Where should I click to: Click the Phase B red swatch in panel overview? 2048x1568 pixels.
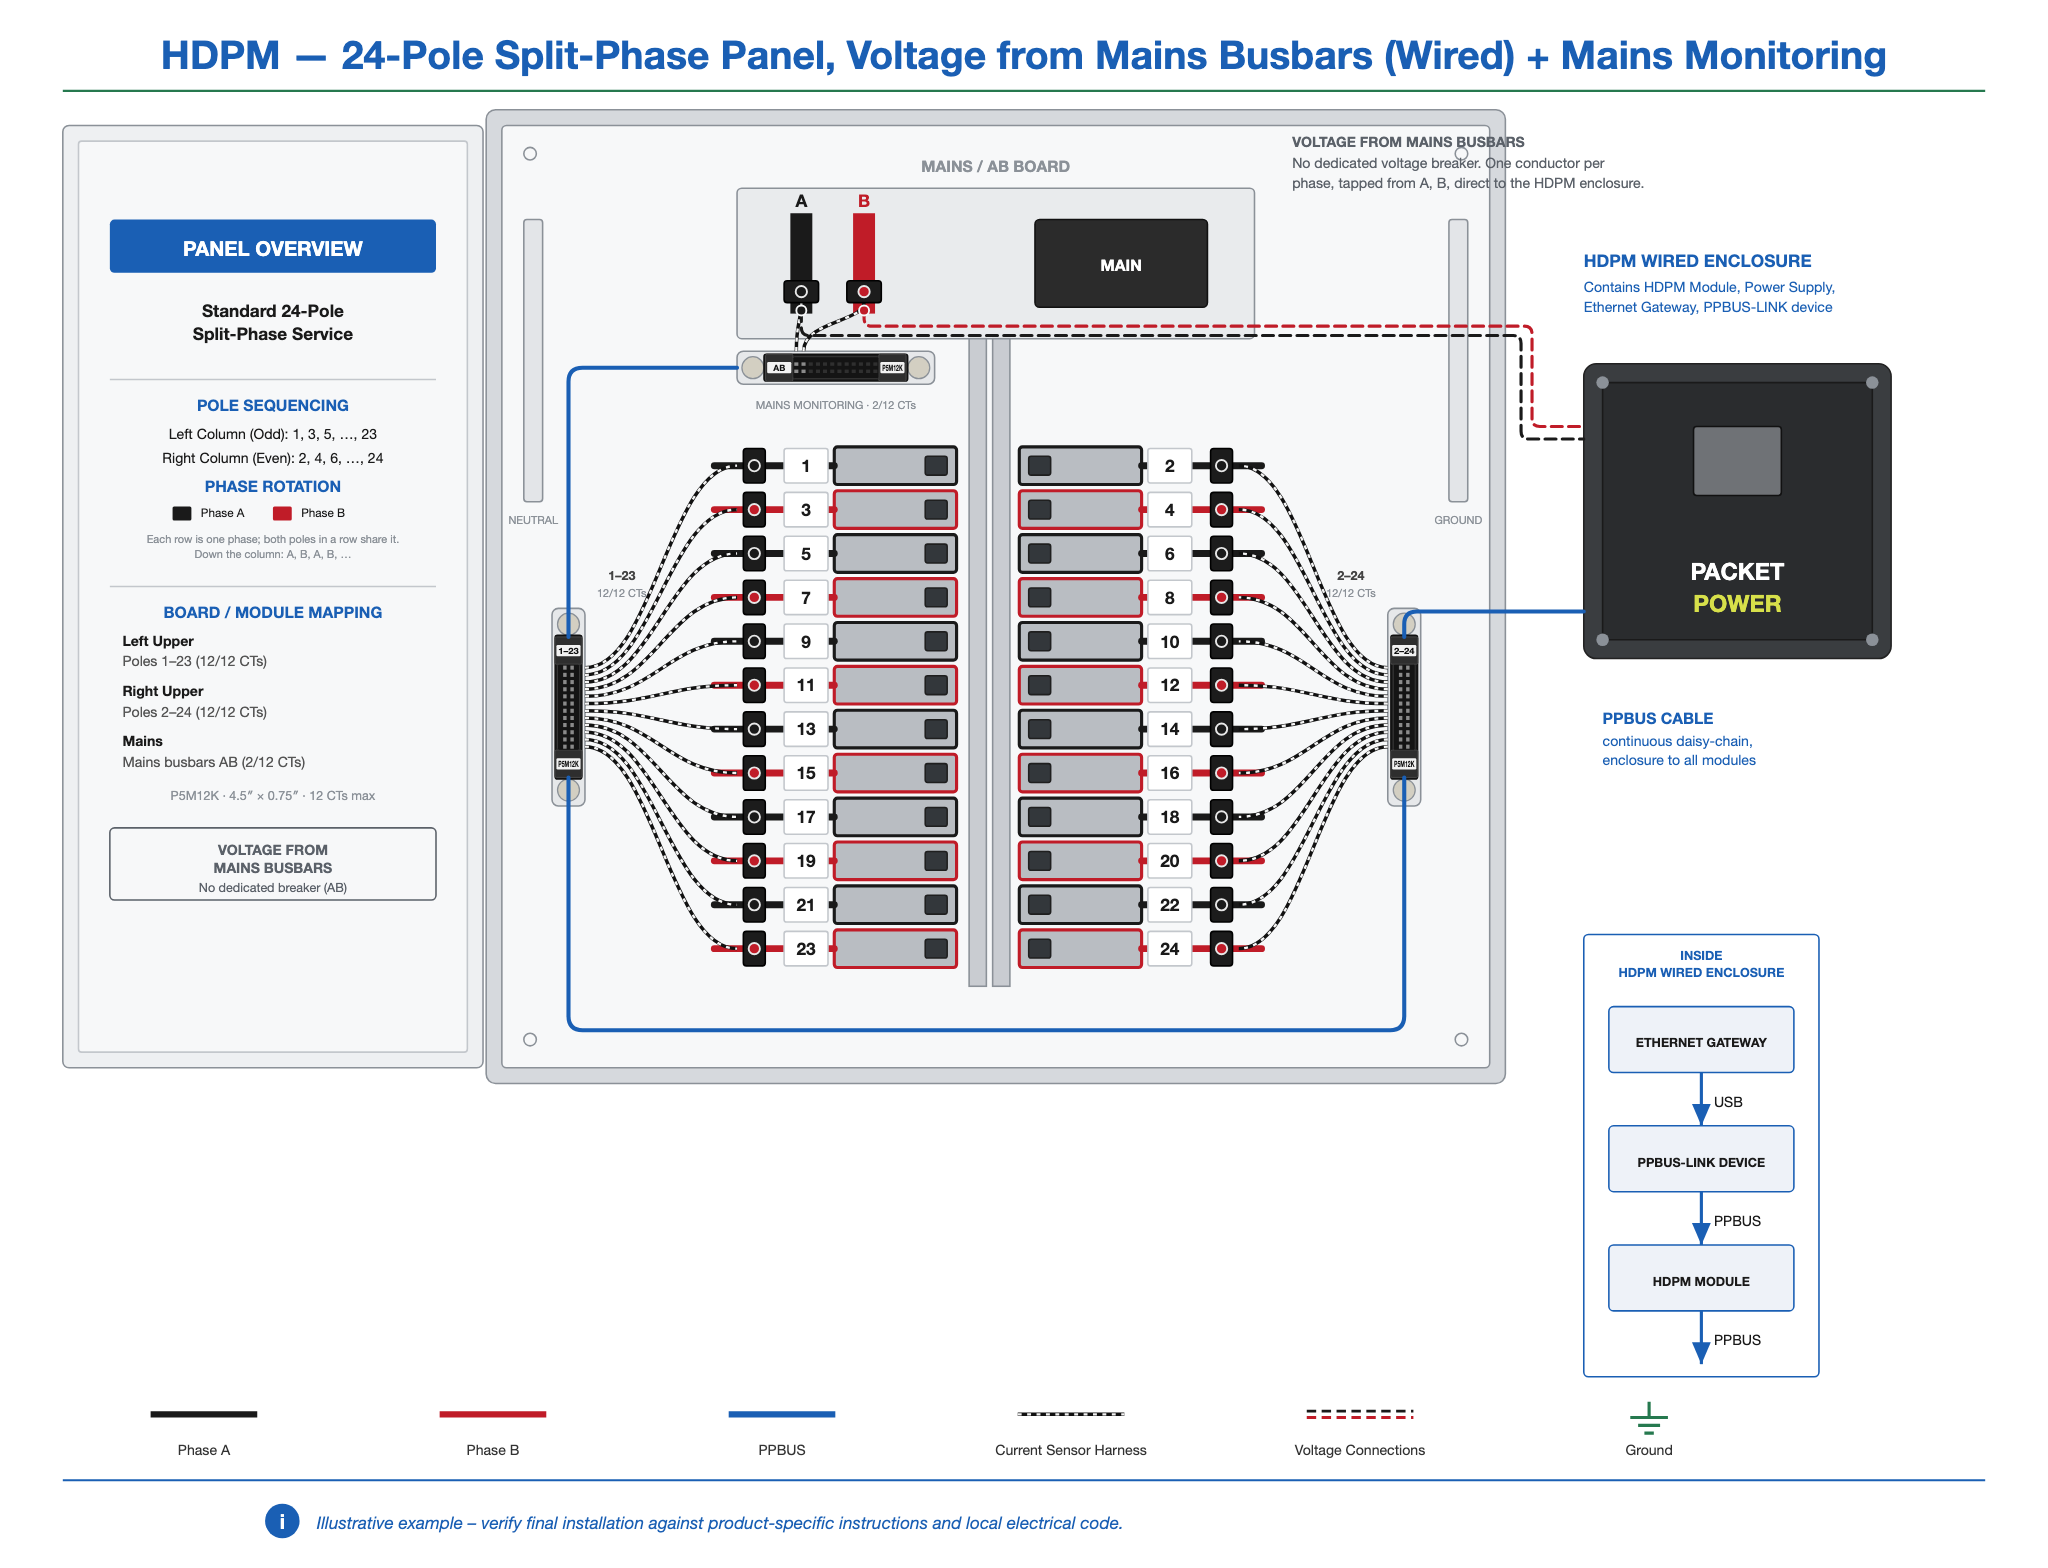pyautogui.click(x=283, y=514)
